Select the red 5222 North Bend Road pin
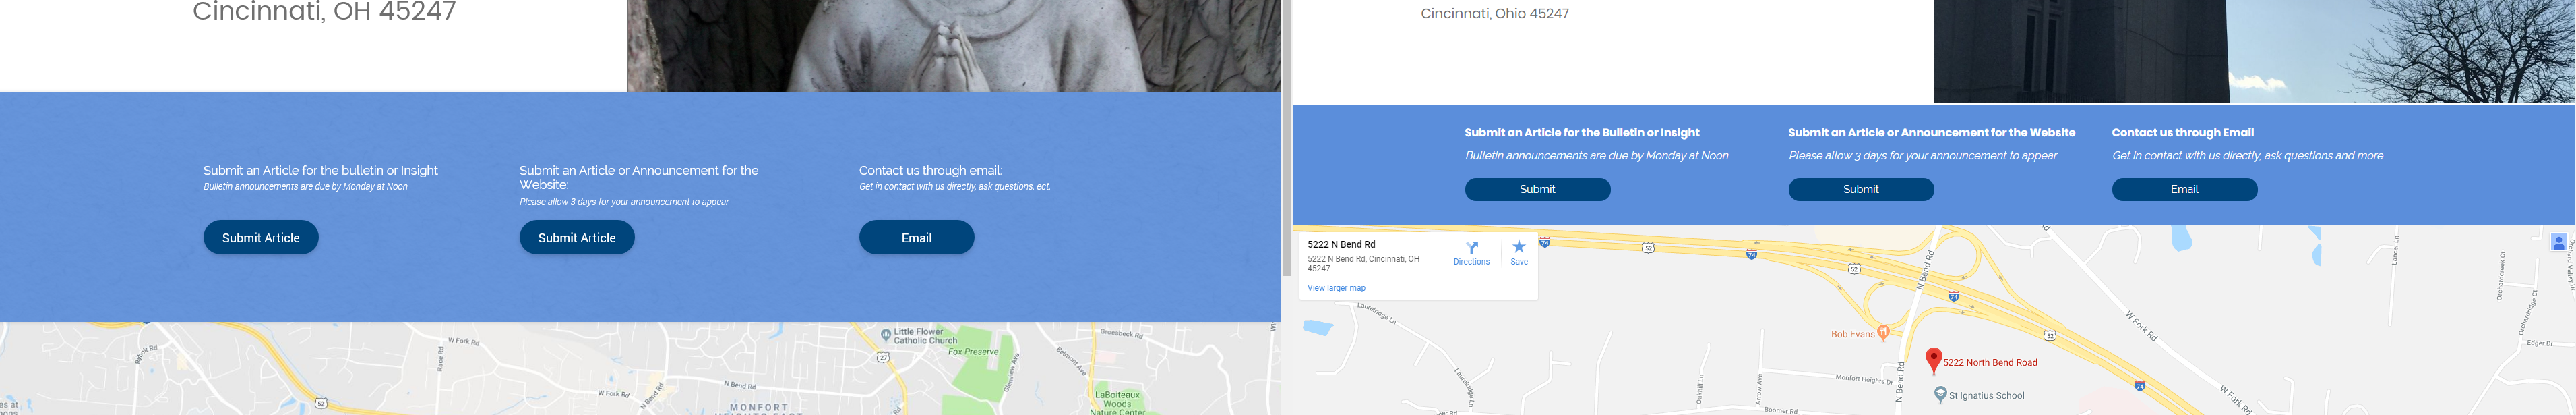Screen dimensions: 2576x415 1933,360
